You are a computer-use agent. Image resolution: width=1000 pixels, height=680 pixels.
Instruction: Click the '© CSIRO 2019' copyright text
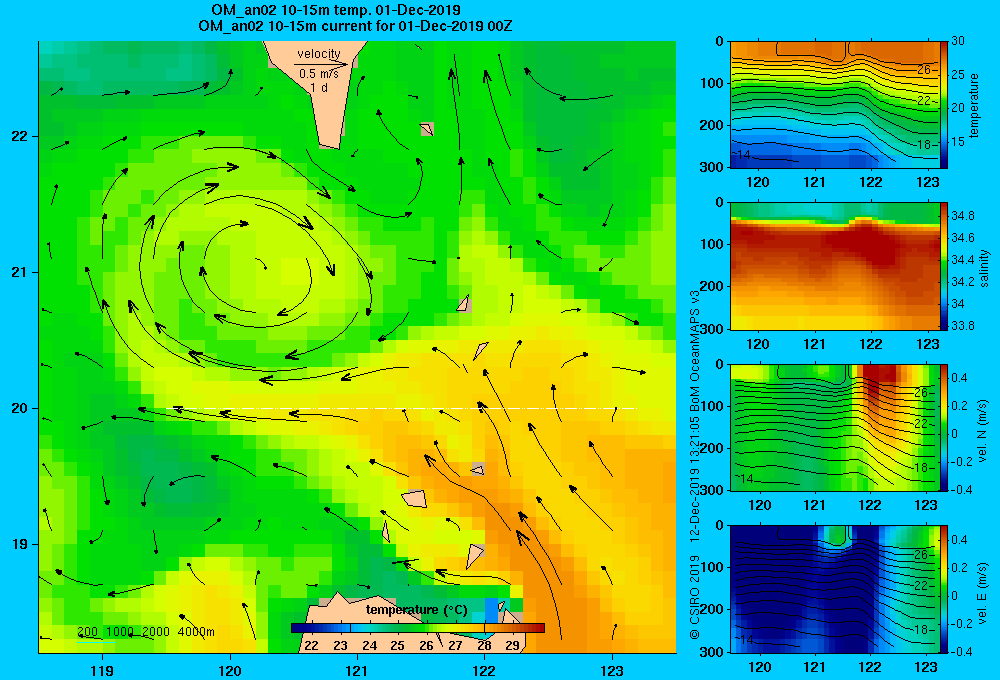point(695,597)
